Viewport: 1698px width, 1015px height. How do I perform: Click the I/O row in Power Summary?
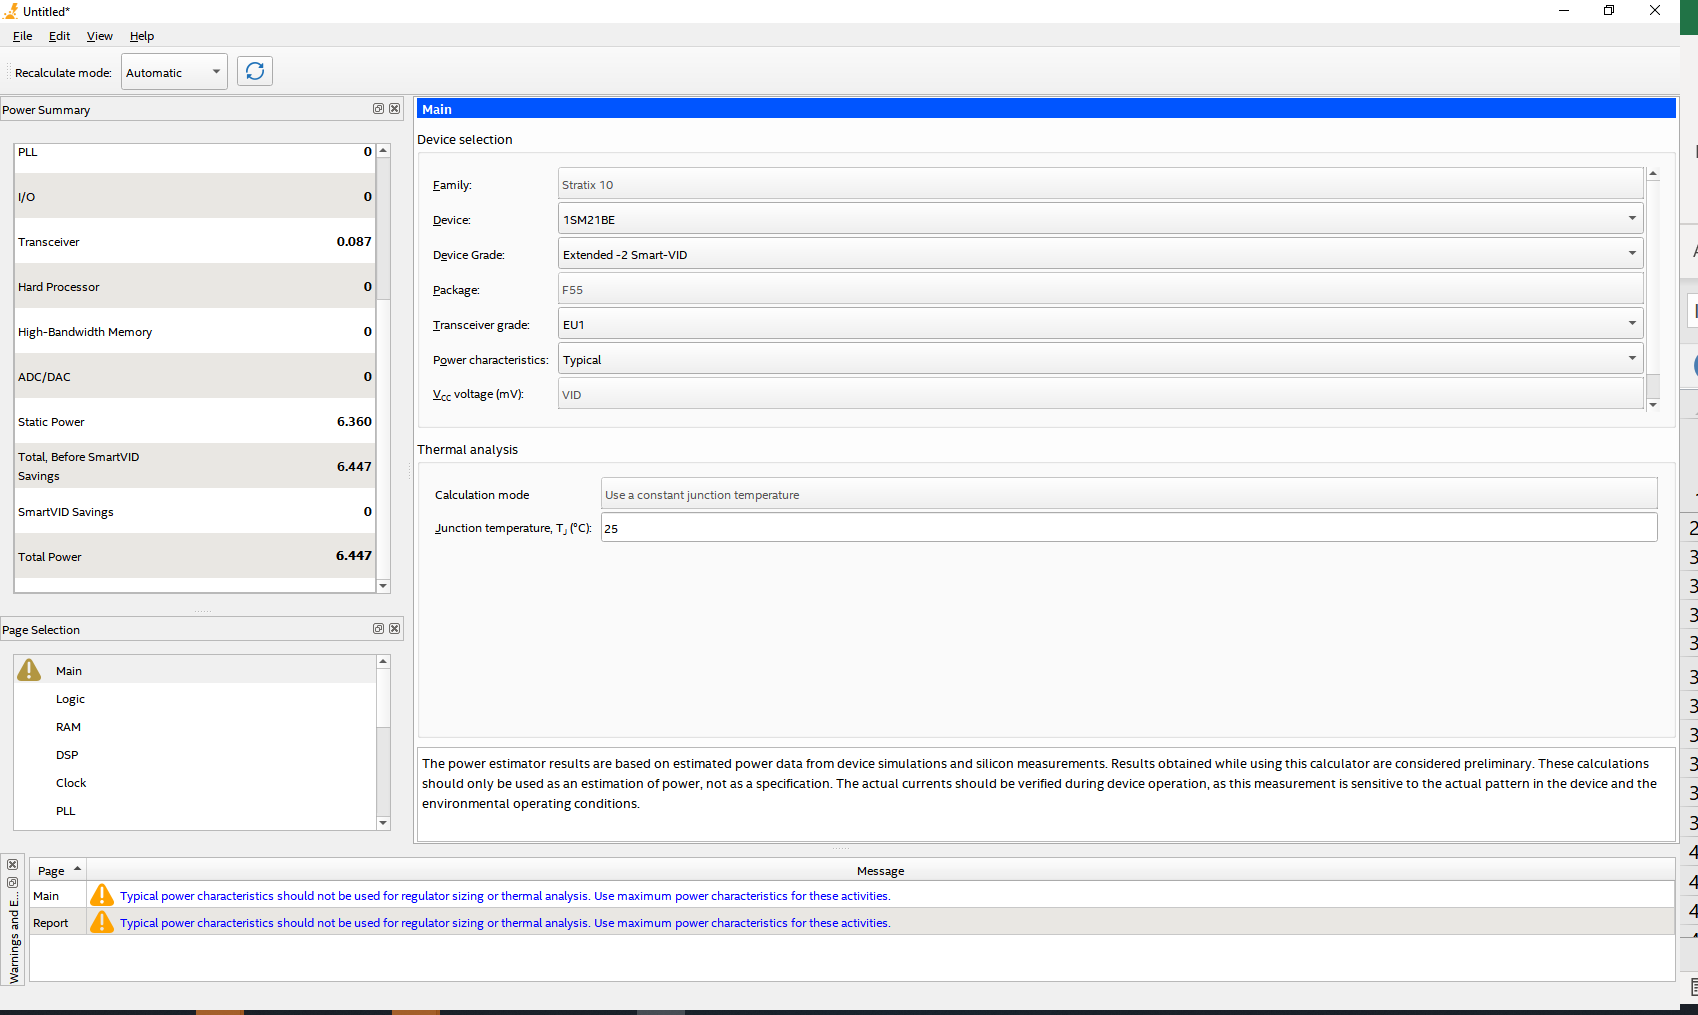pos(195,196)
